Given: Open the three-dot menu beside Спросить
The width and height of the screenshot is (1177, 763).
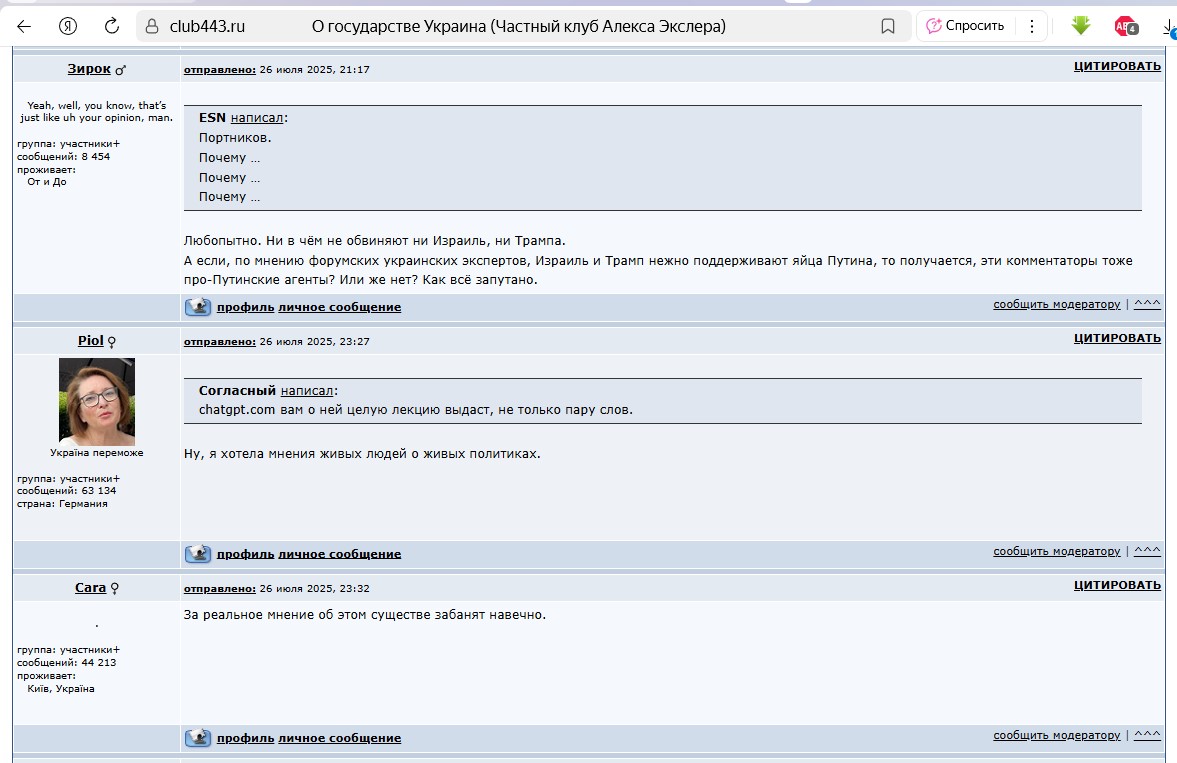Looking at the screenshot, I should click(1031, 26).
